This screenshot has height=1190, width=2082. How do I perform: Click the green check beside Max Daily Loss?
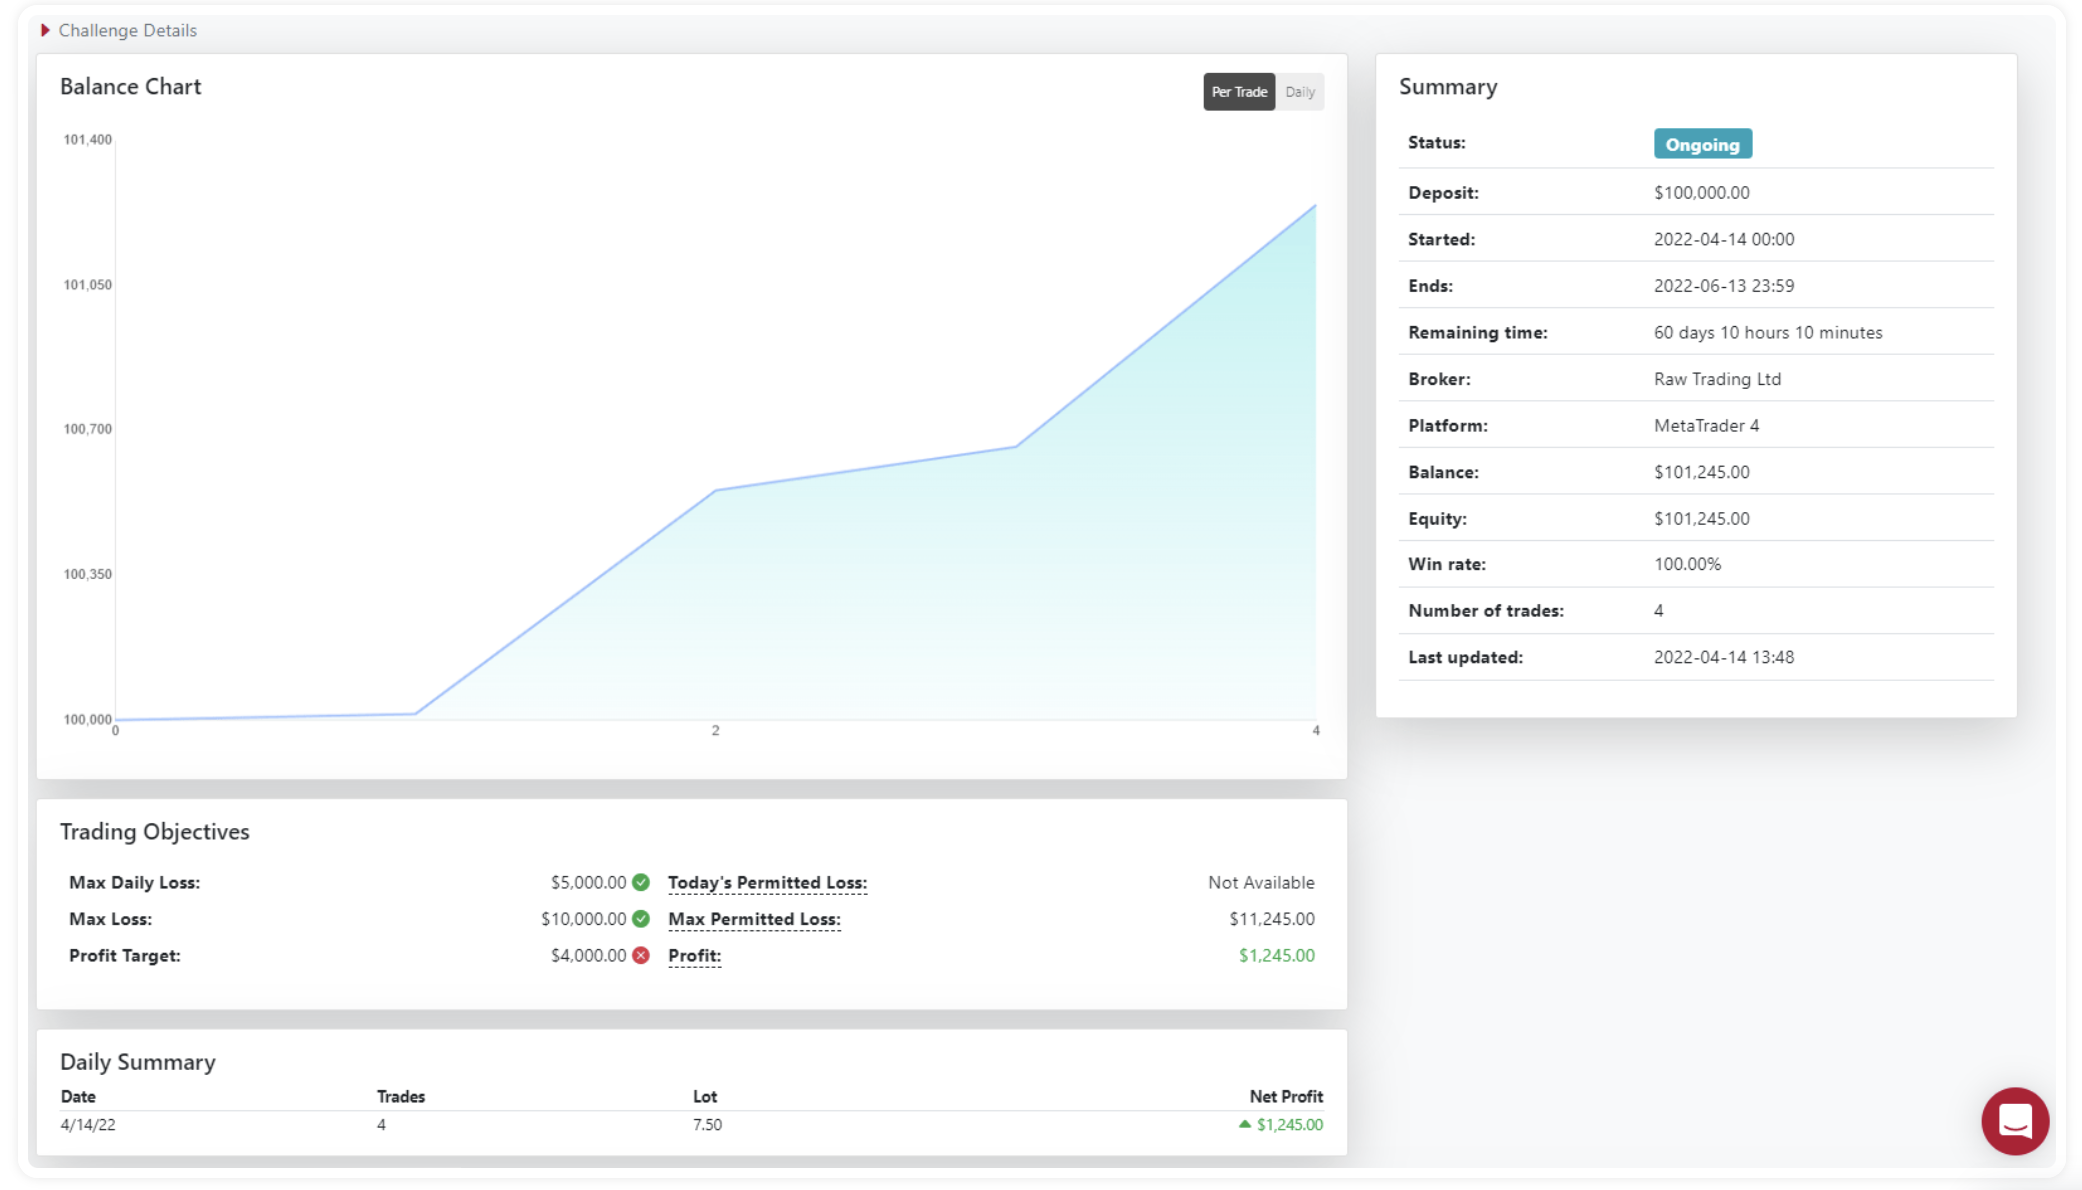(641, 882)
